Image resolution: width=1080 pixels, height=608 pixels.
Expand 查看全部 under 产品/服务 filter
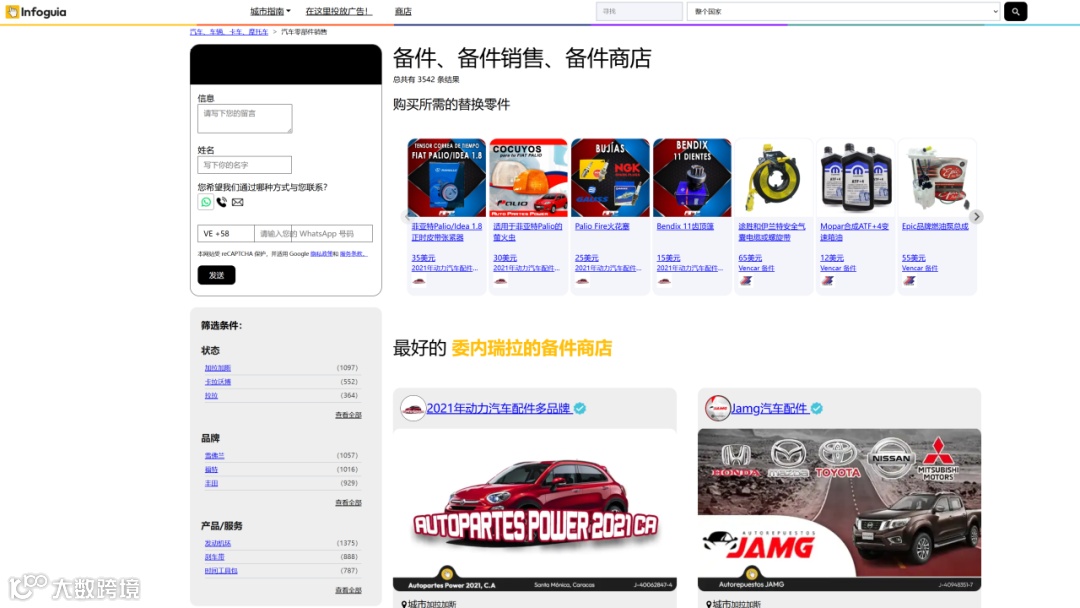[348, 590]
